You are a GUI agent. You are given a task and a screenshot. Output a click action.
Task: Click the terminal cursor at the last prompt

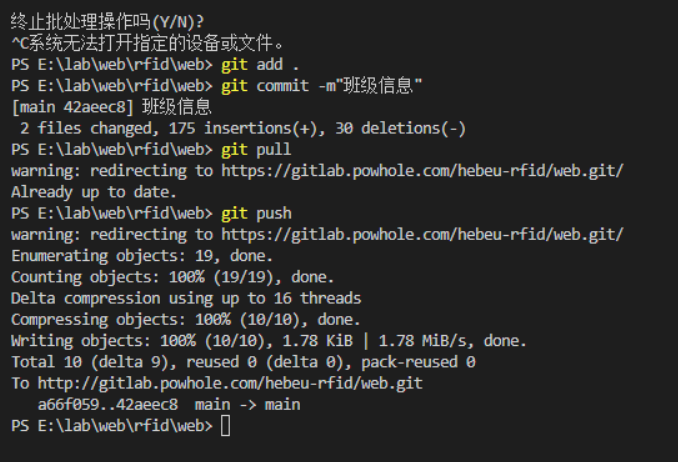[x=225, y=426]
